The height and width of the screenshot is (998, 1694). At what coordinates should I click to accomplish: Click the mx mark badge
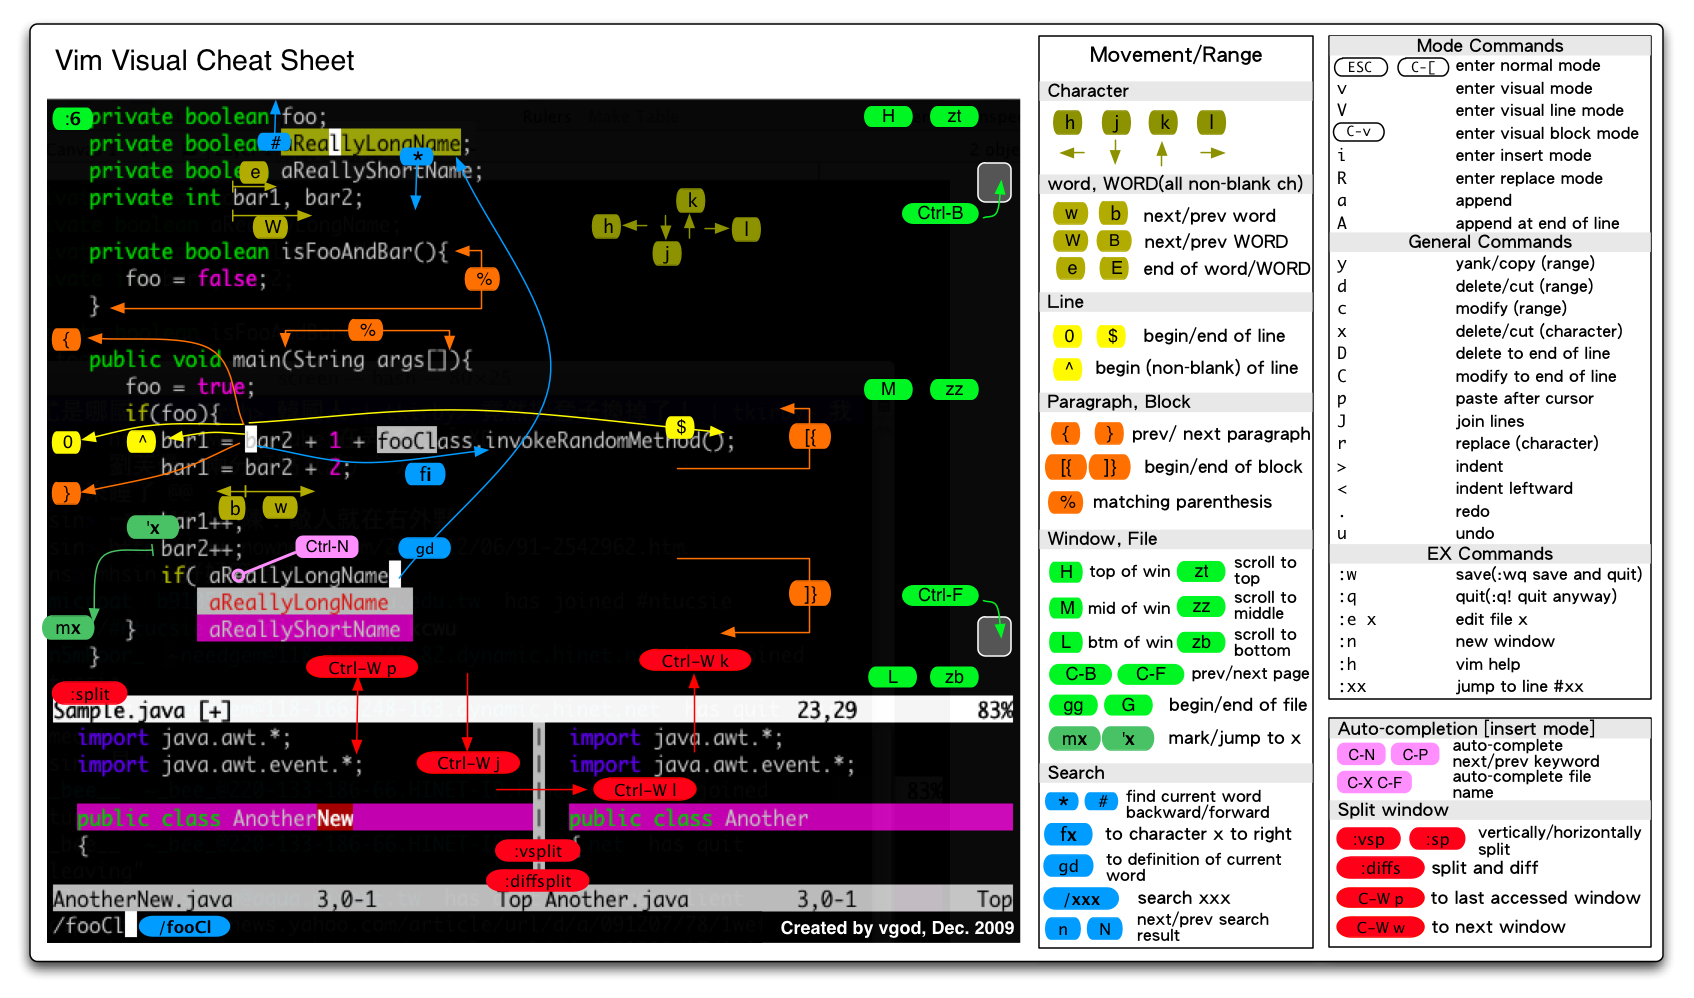click(1073, 739)
